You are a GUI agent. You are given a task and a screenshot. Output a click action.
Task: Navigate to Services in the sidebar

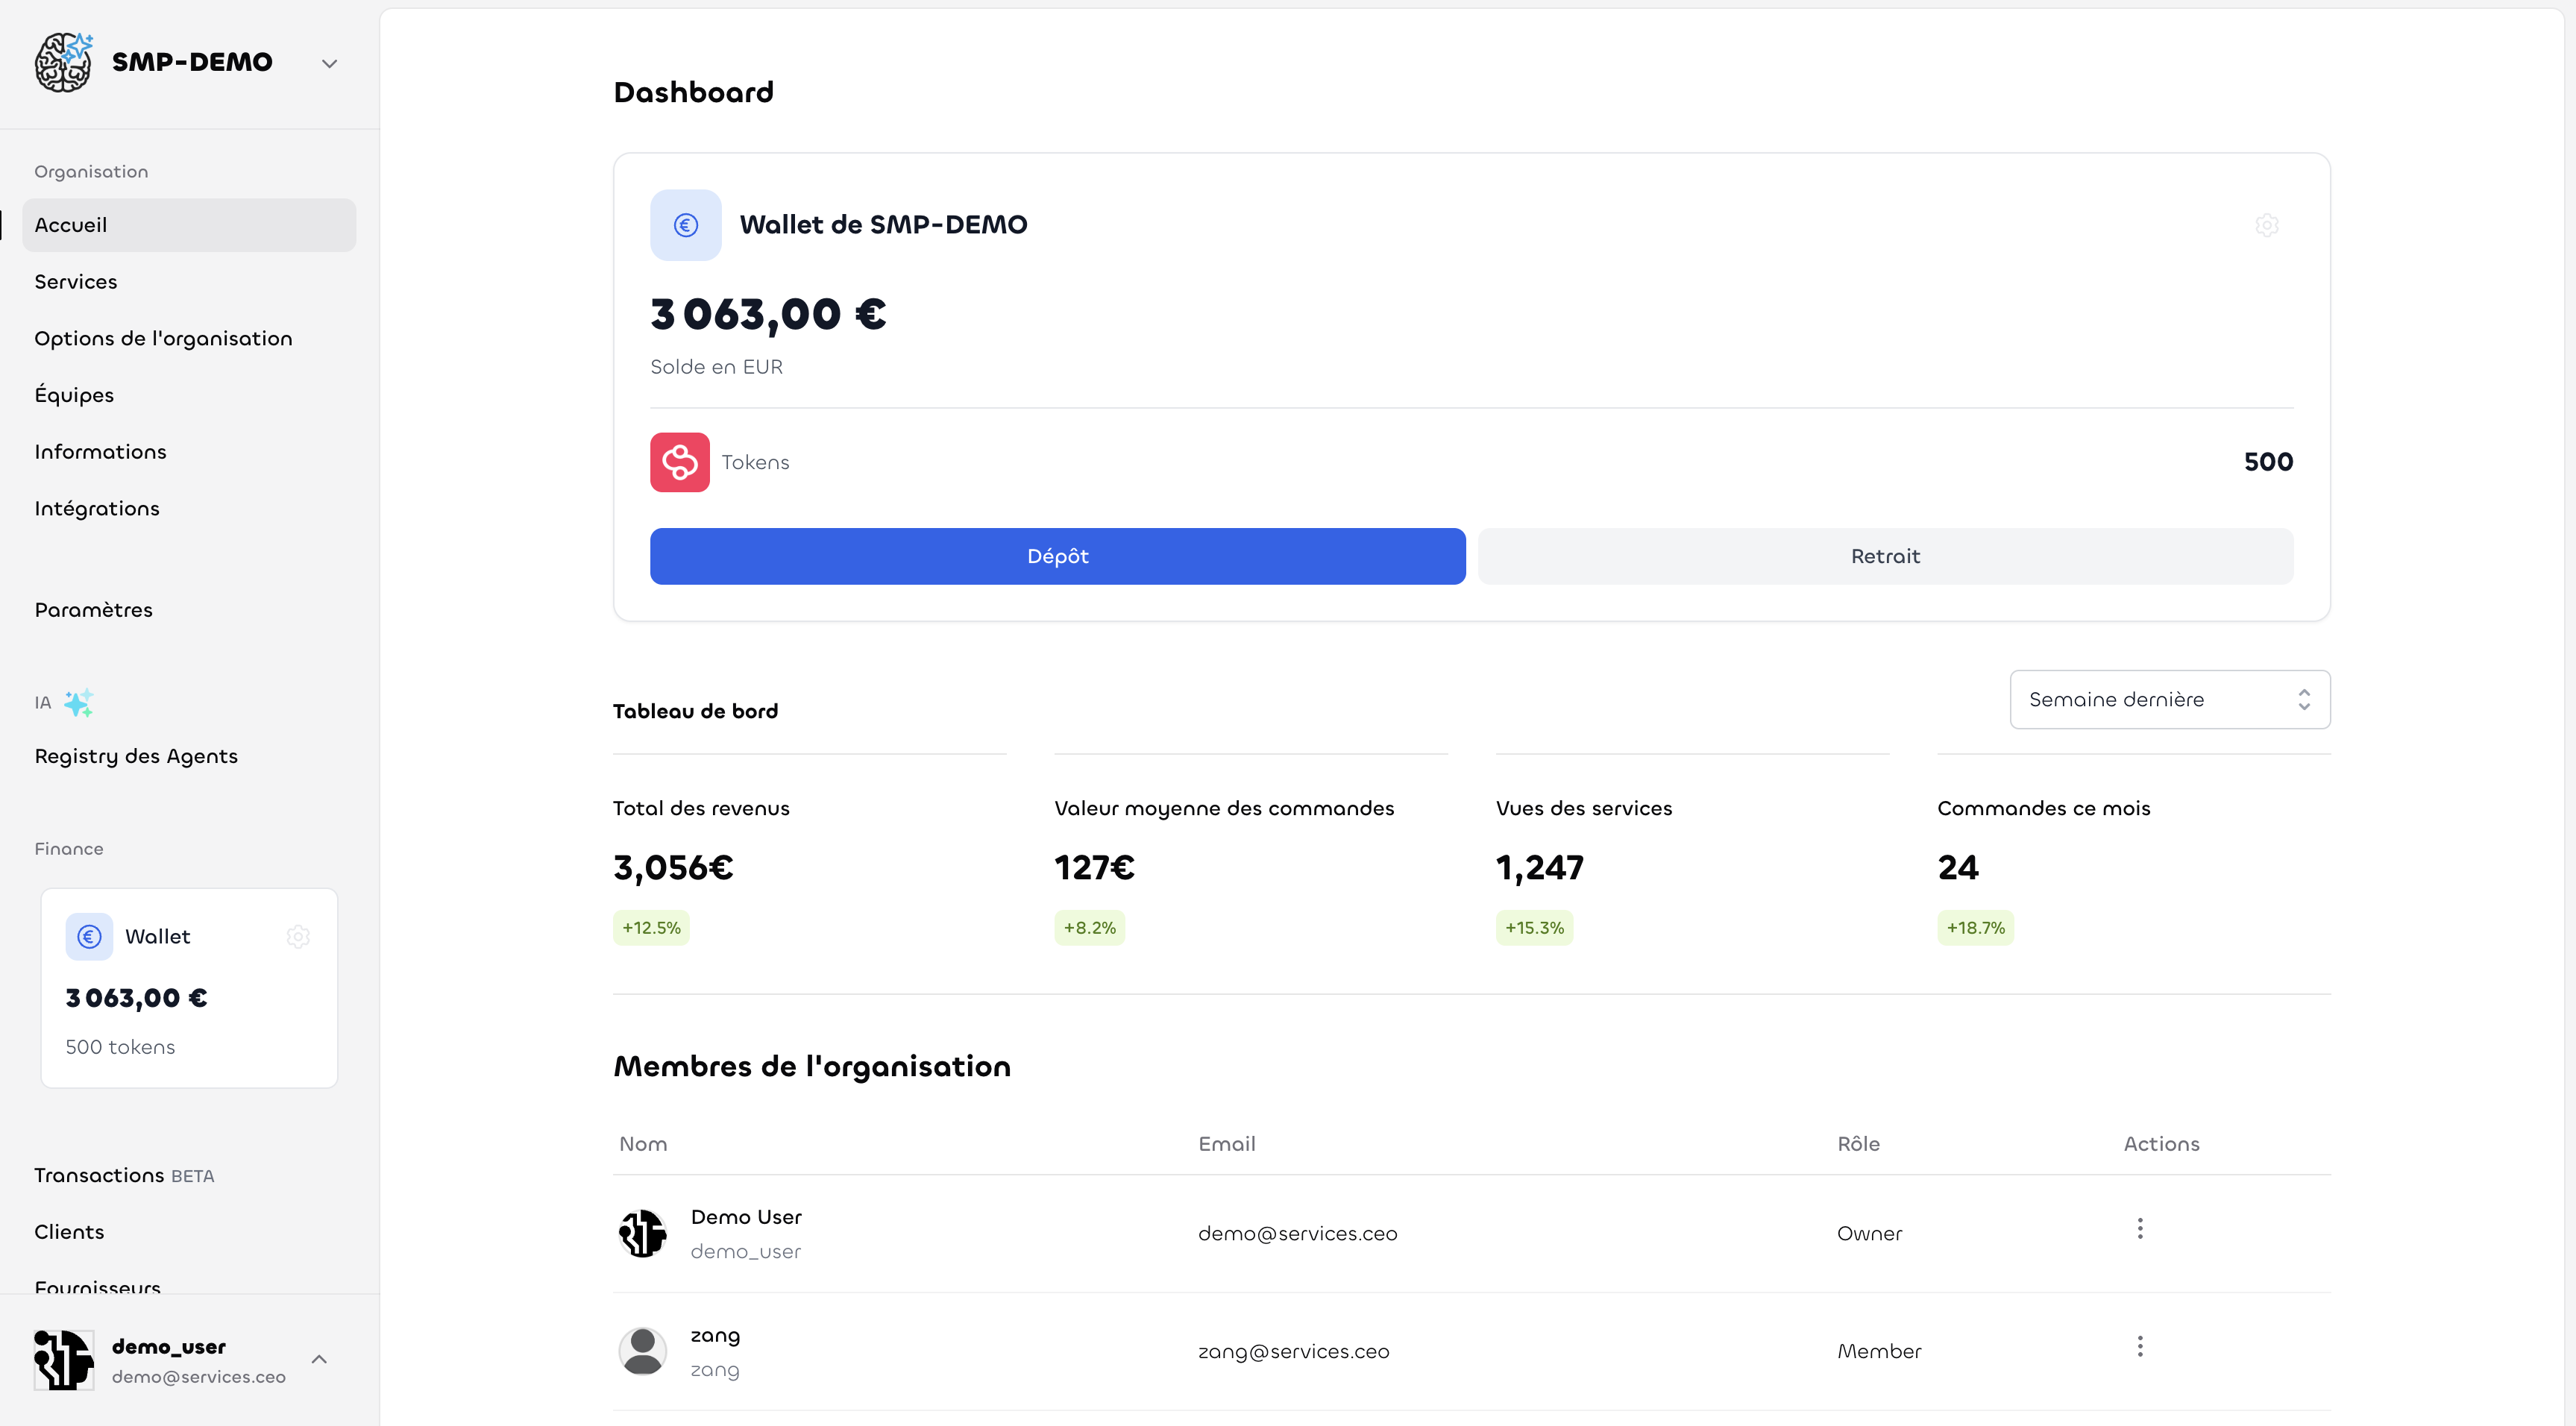(x=75, y=281)
